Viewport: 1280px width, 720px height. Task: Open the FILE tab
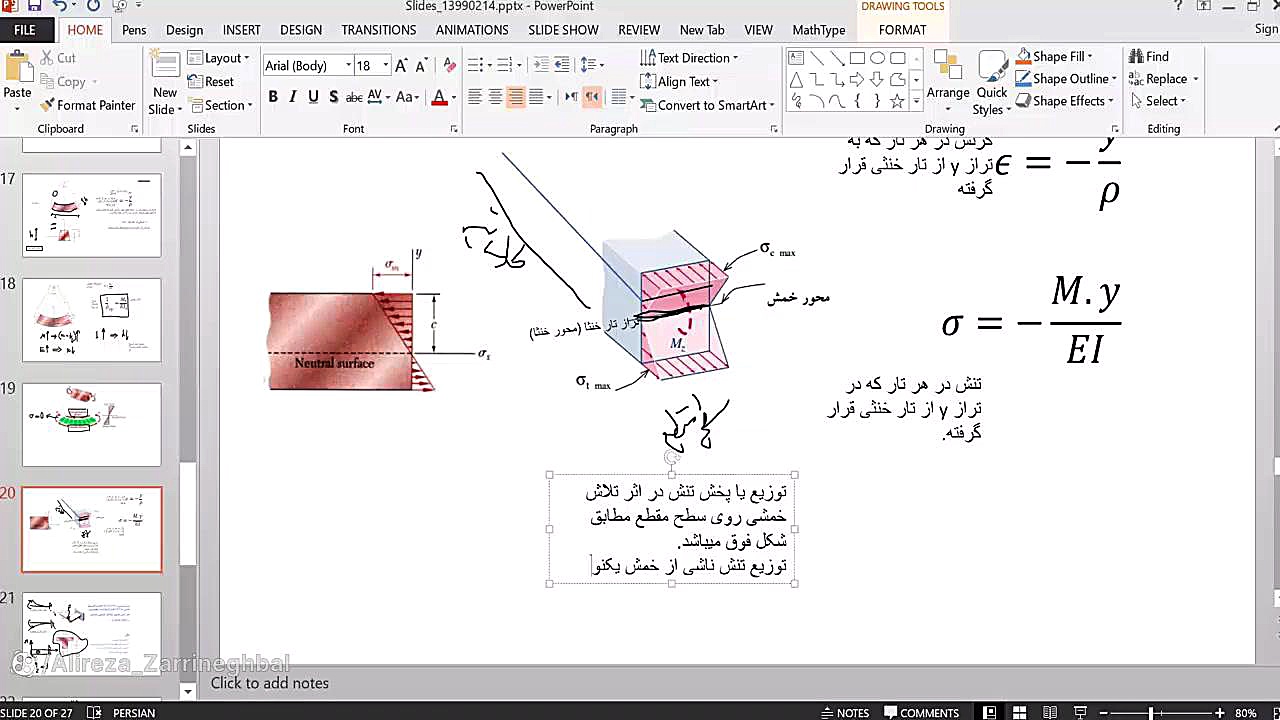pos(25,30)
